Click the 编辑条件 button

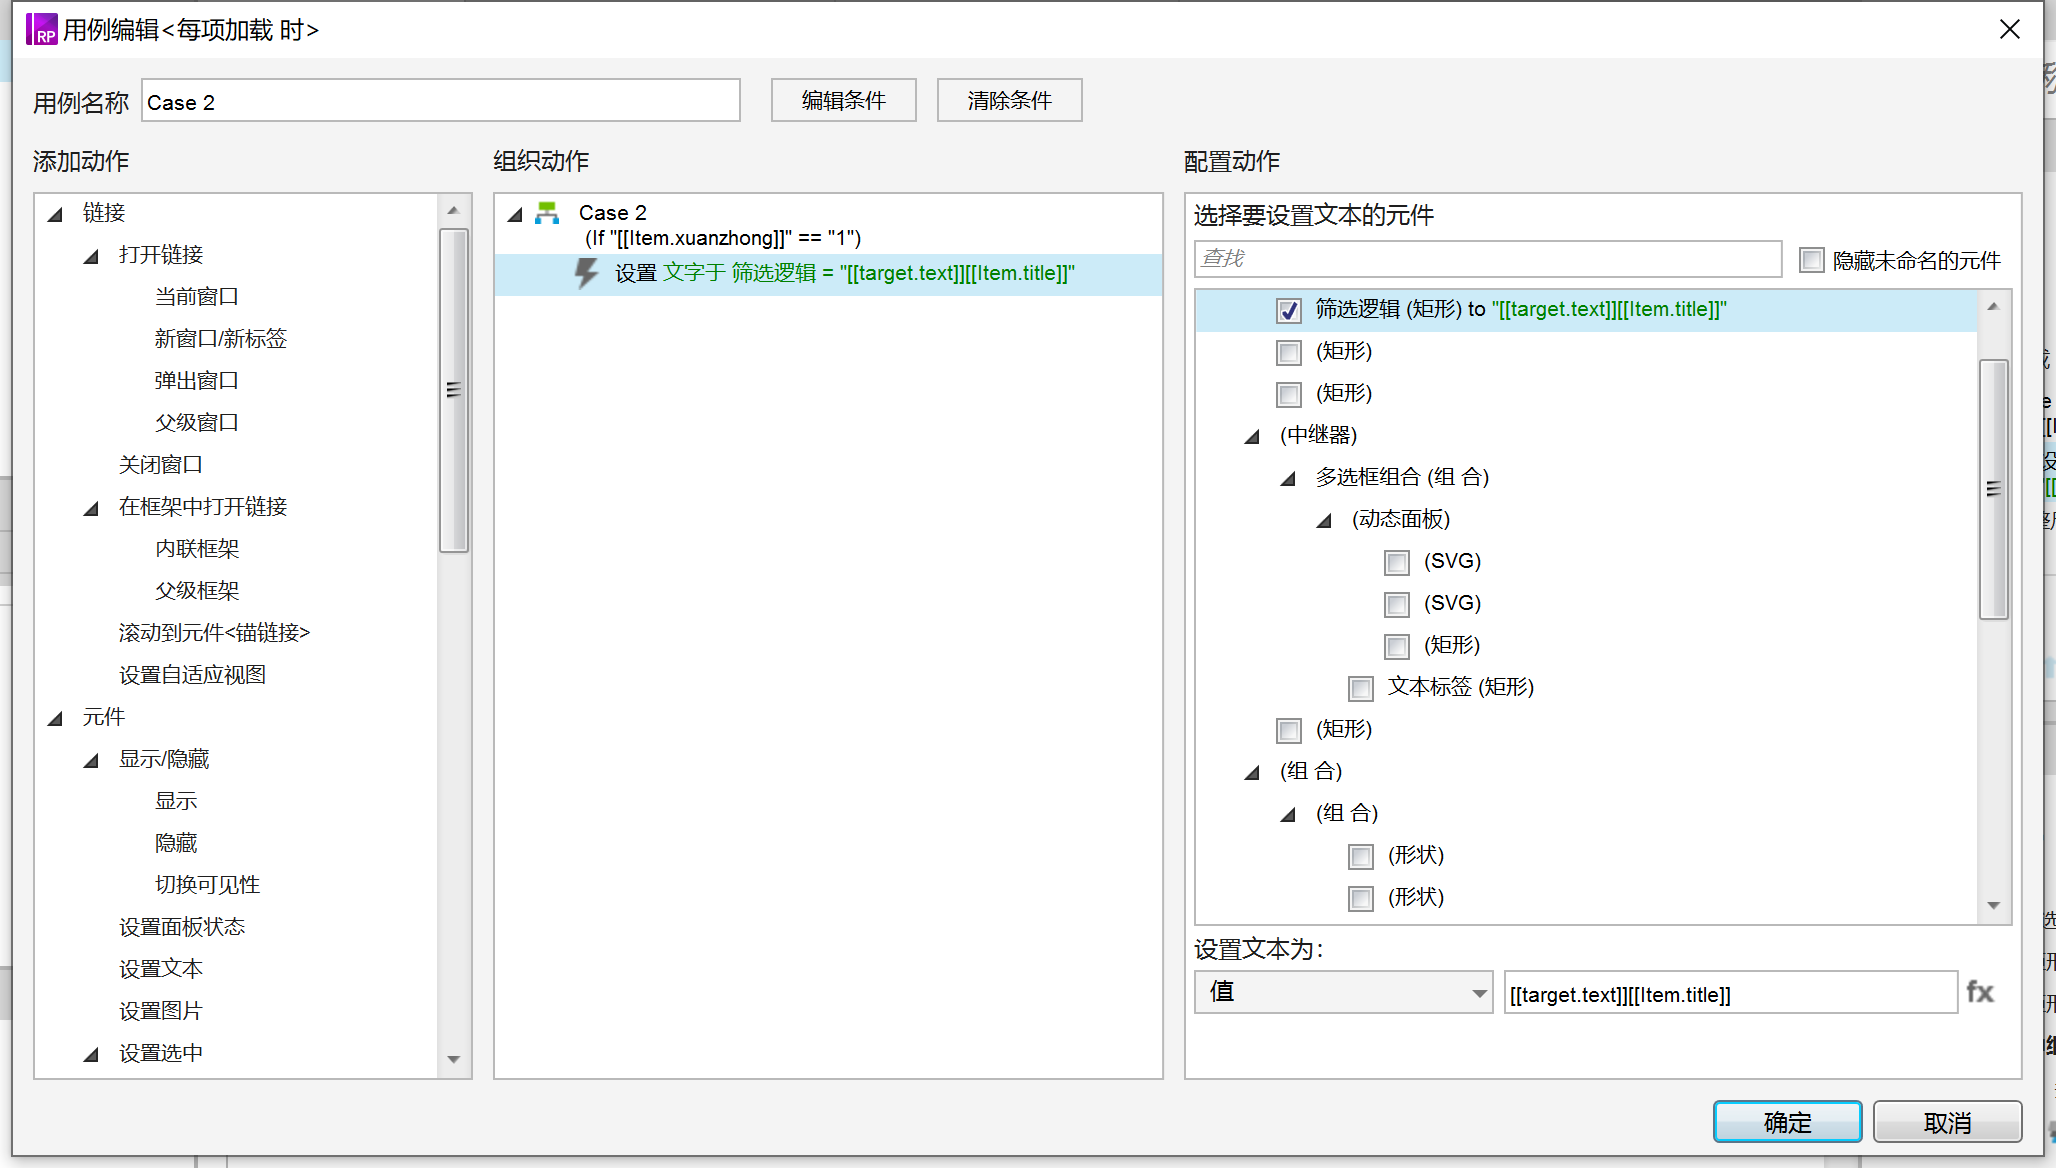click(x=843, y=100)
